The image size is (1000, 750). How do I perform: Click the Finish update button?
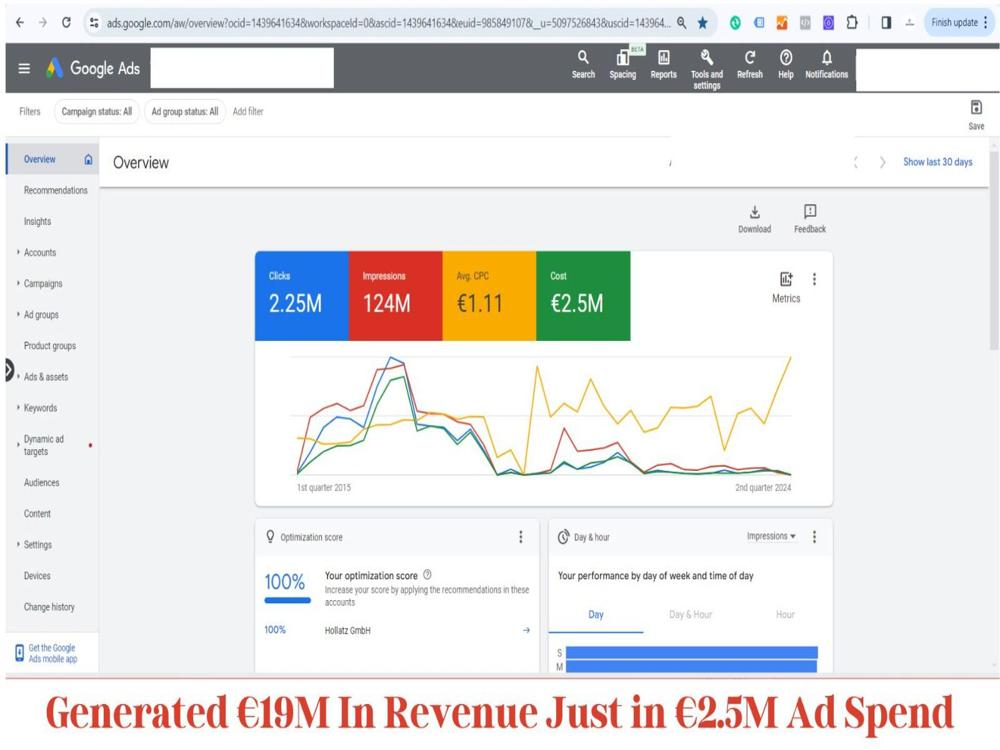click(959, 23)
